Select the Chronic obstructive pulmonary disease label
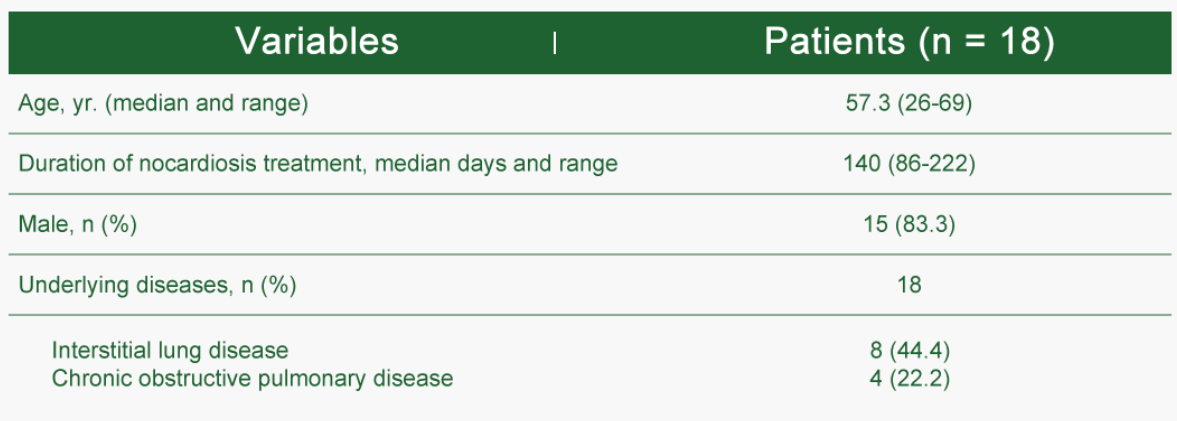1177x421 pixels. pyautogui.click(x=252, y=379)
